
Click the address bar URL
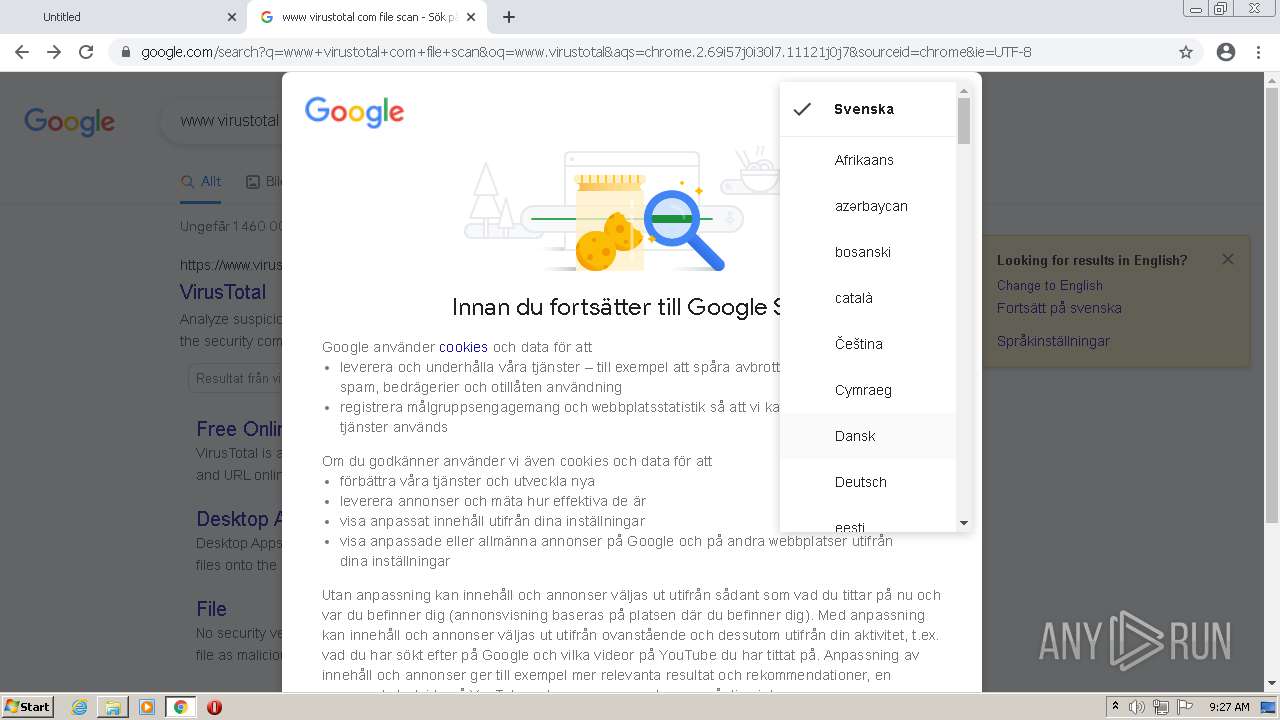[x=586, y=52]
